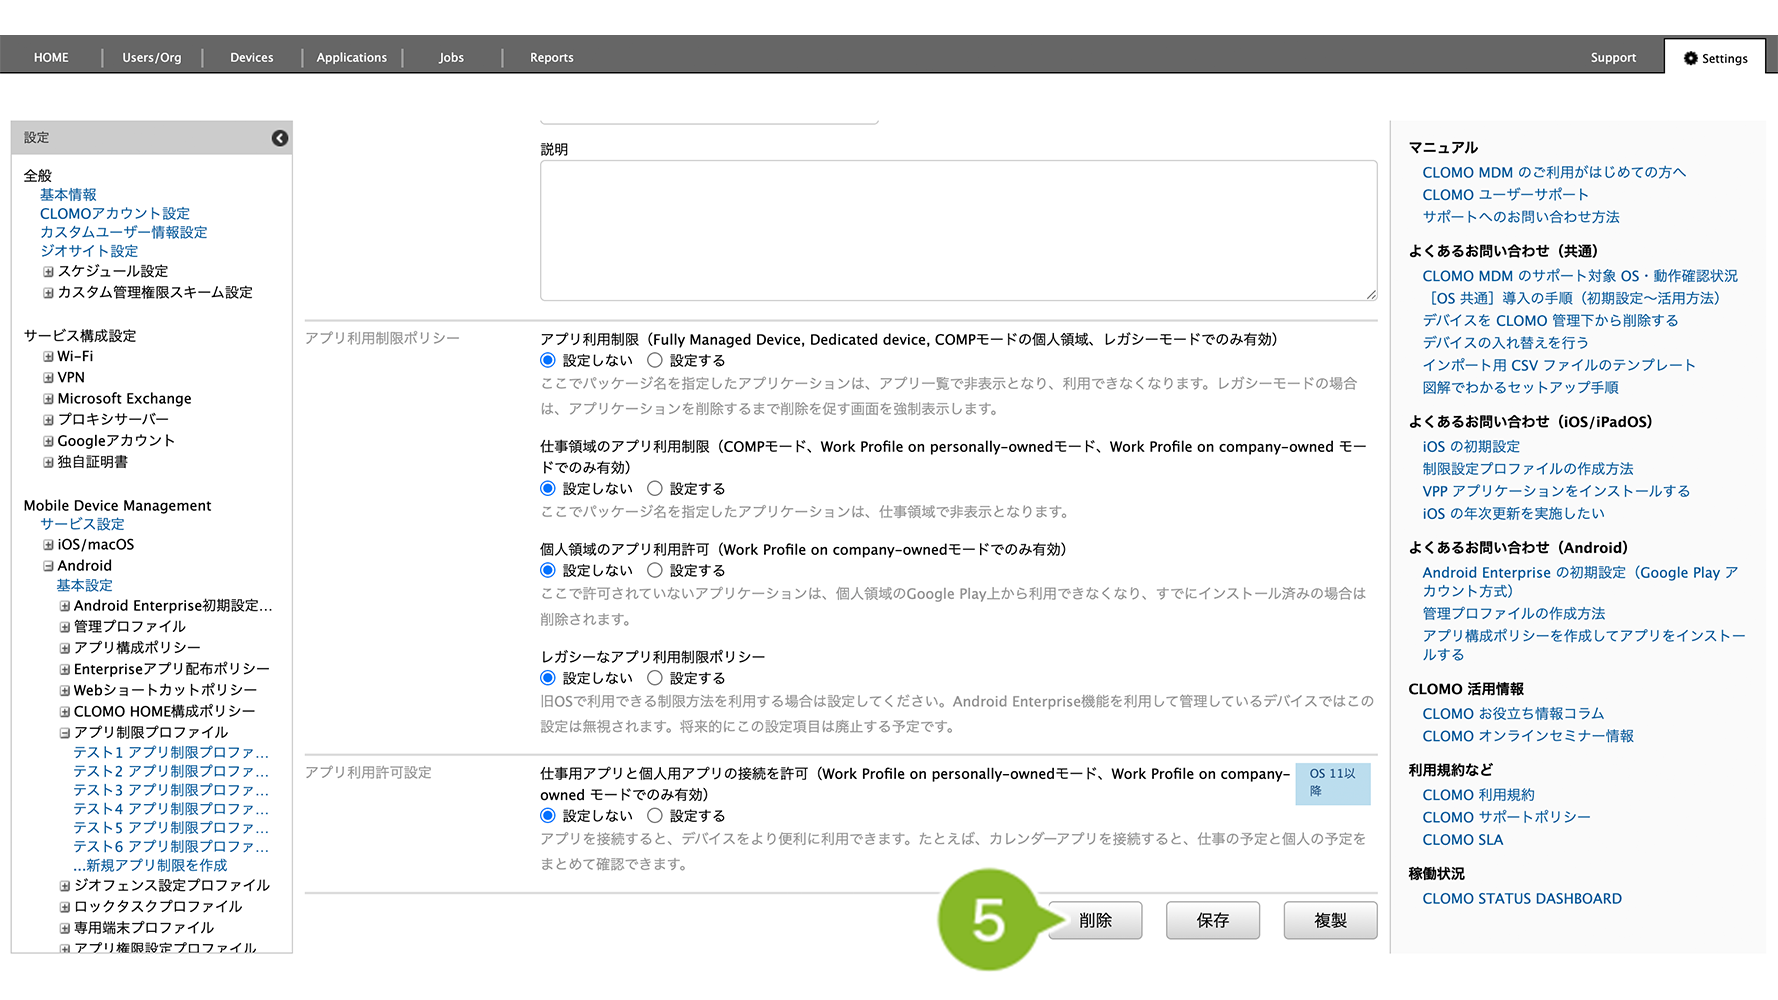Viewport: 1778px width, 1000px height.
Task: Expand the VPN tree node
Action: click(48, 378)
